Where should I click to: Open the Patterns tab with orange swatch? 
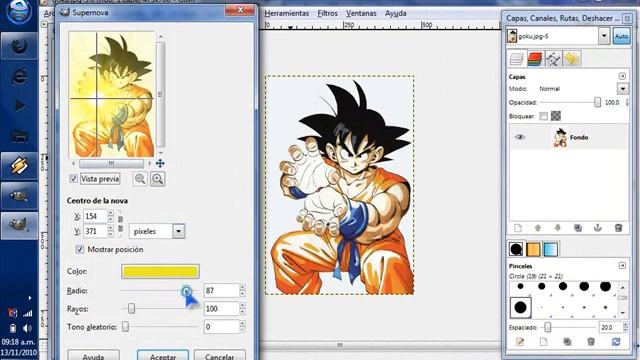click(533, 249)
